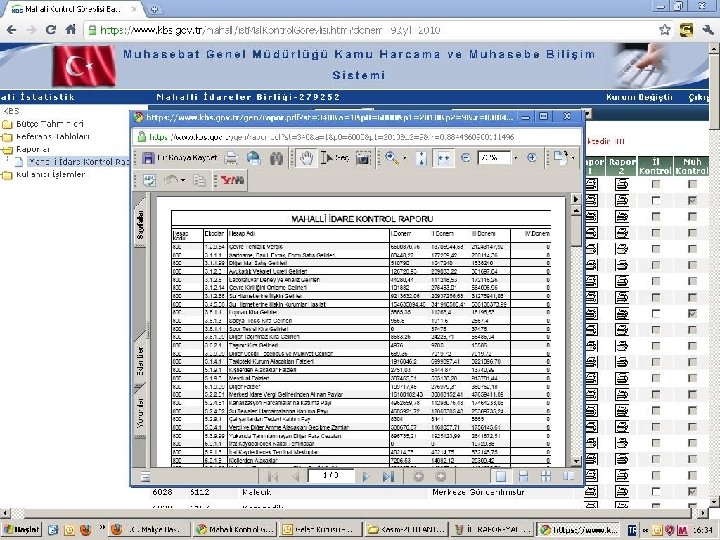Image resolution: width=720 pixels, height=540 pixels.
Task: Open the Sayfalar side panel tab
Action: 140,225
